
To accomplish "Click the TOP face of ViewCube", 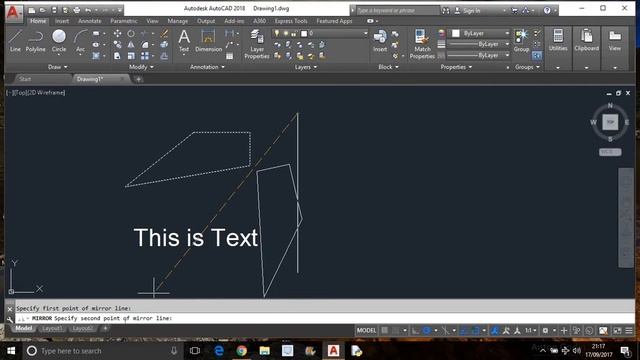I will 610,122.
